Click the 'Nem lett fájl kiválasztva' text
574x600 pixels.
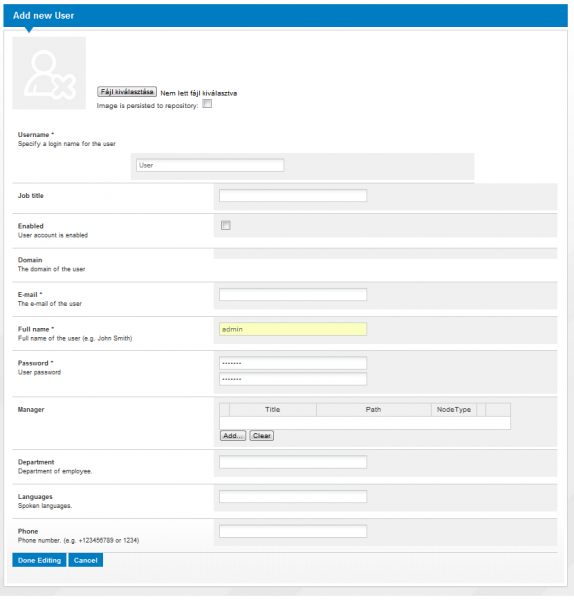[x=199, y=93]
